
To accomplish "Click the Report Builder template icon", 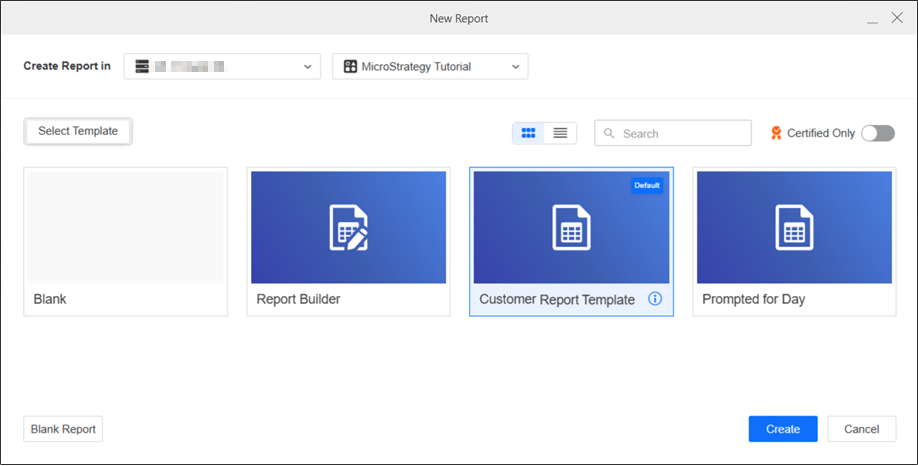I will point(348,227).
